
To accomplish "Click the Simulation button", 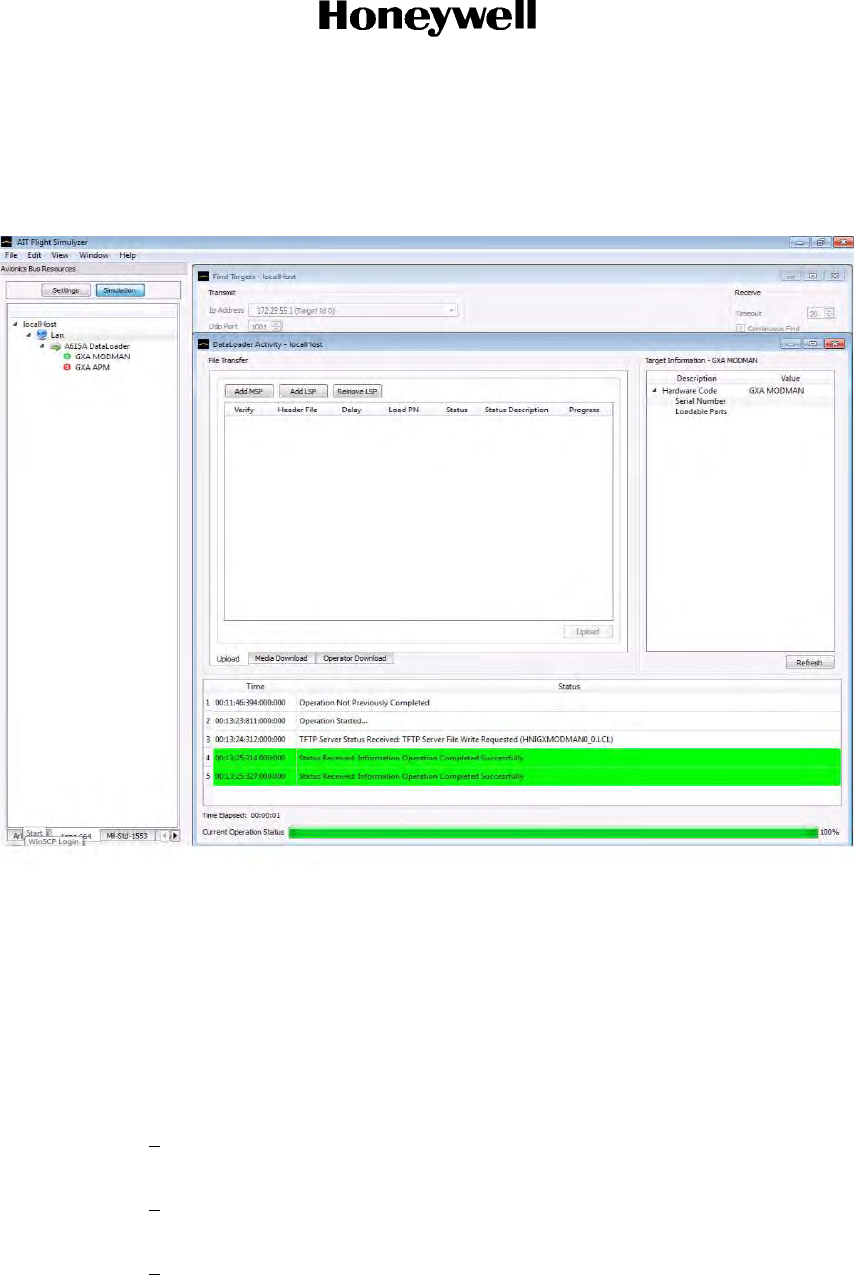I will [120, 290].
